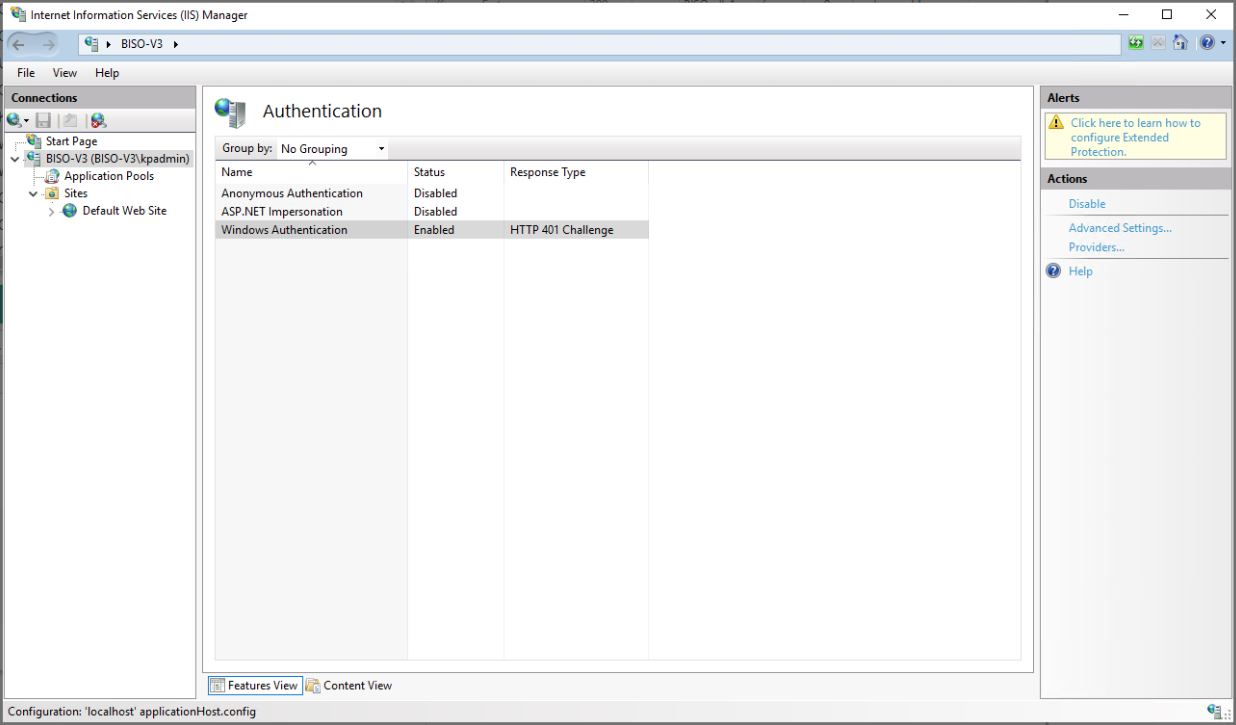Open the File menu
This screenshot has width=1236, height=725.
[26, 73]
